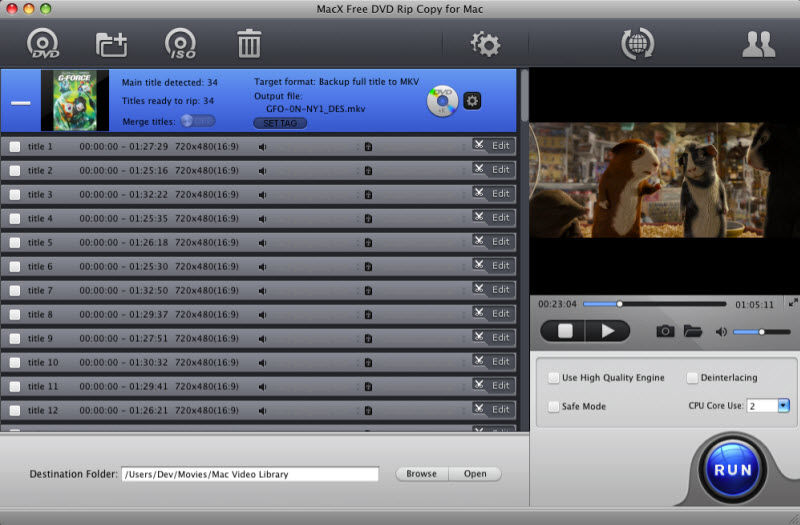Collapse the G-Force disc entry
Viewport: 800px width, 525px height.
tap(21, 103)
